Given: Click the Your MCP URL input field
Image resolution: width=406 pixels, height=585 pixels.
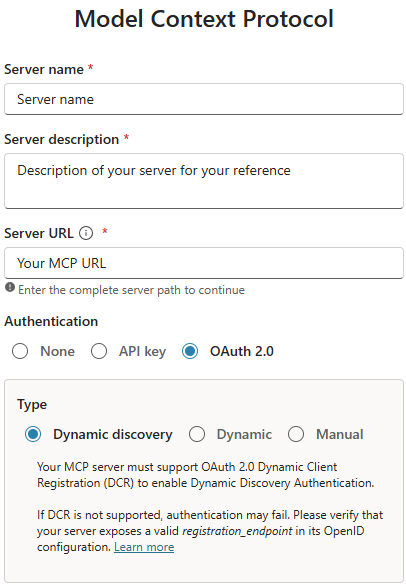Looking at the screenshot, I should 204,263.
